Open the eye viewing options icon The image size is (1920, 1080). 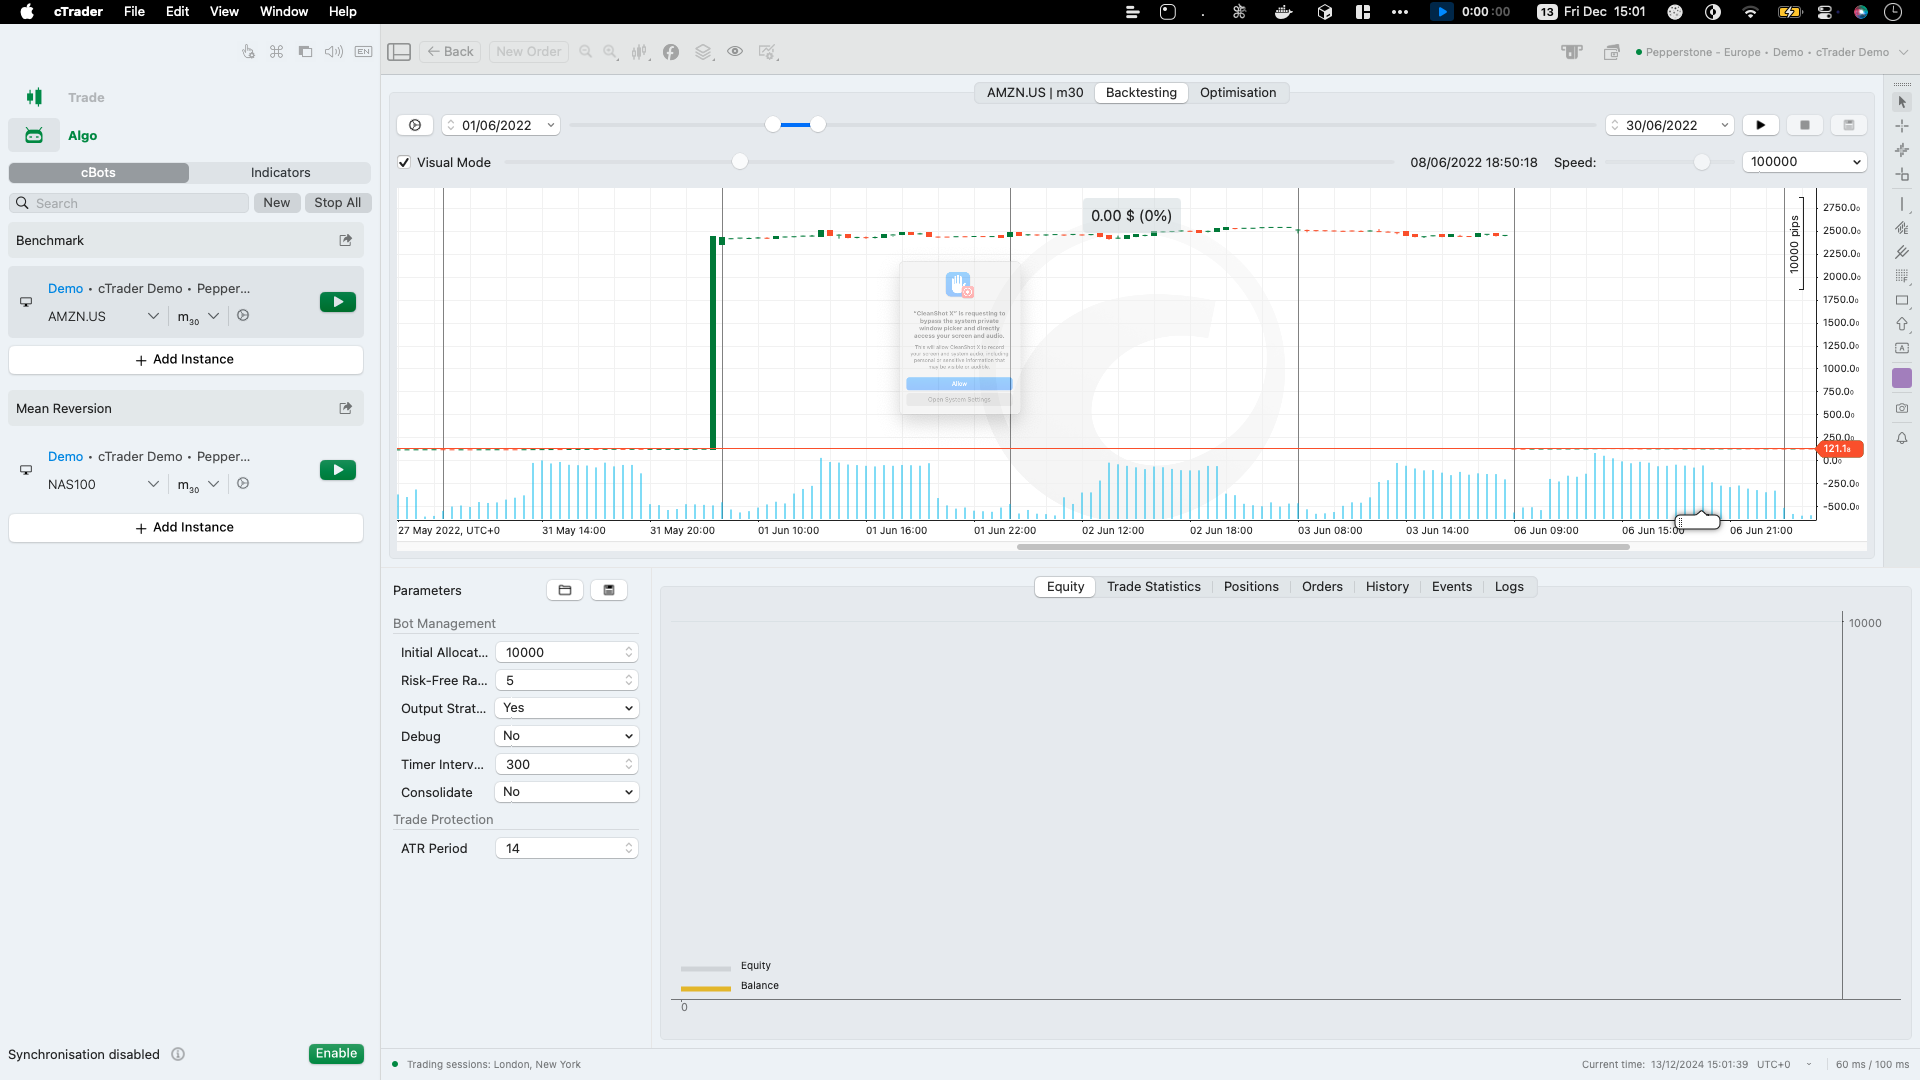coord(735,52)
